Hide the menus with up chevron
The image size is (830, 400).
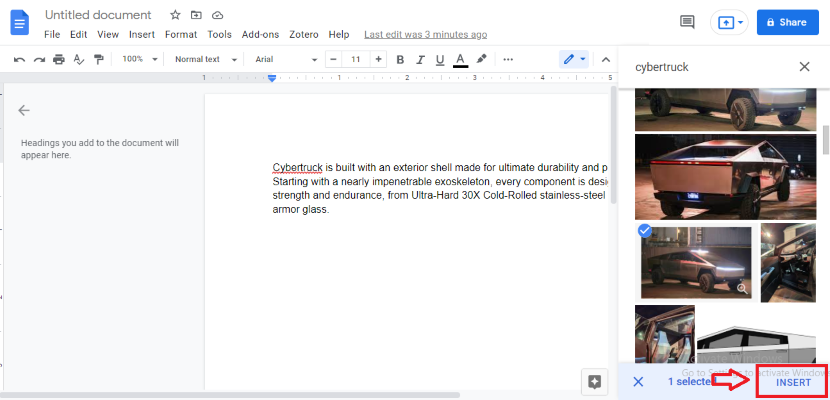606,59
